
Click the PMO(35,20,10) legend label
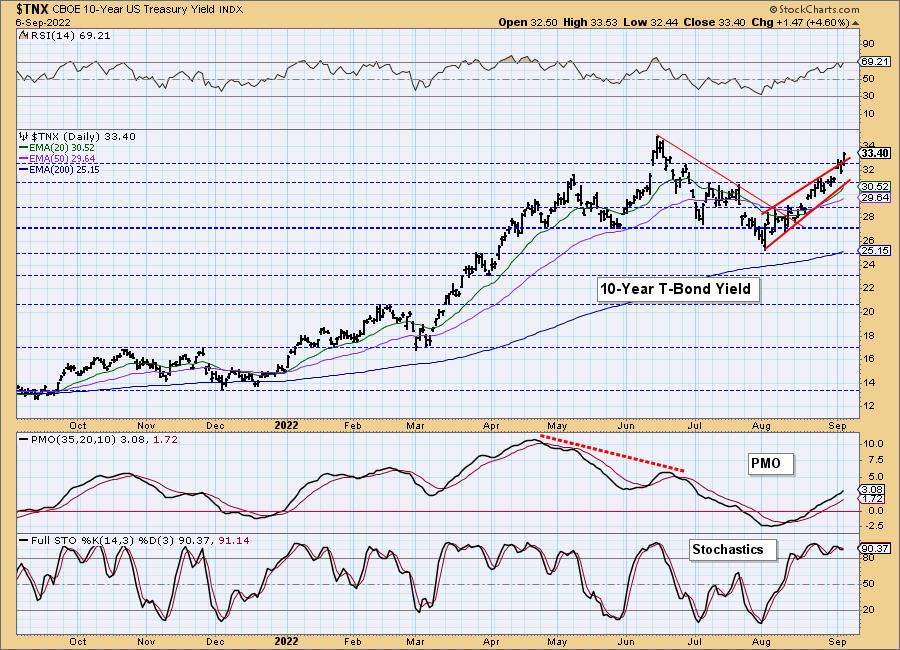(103, 440)
